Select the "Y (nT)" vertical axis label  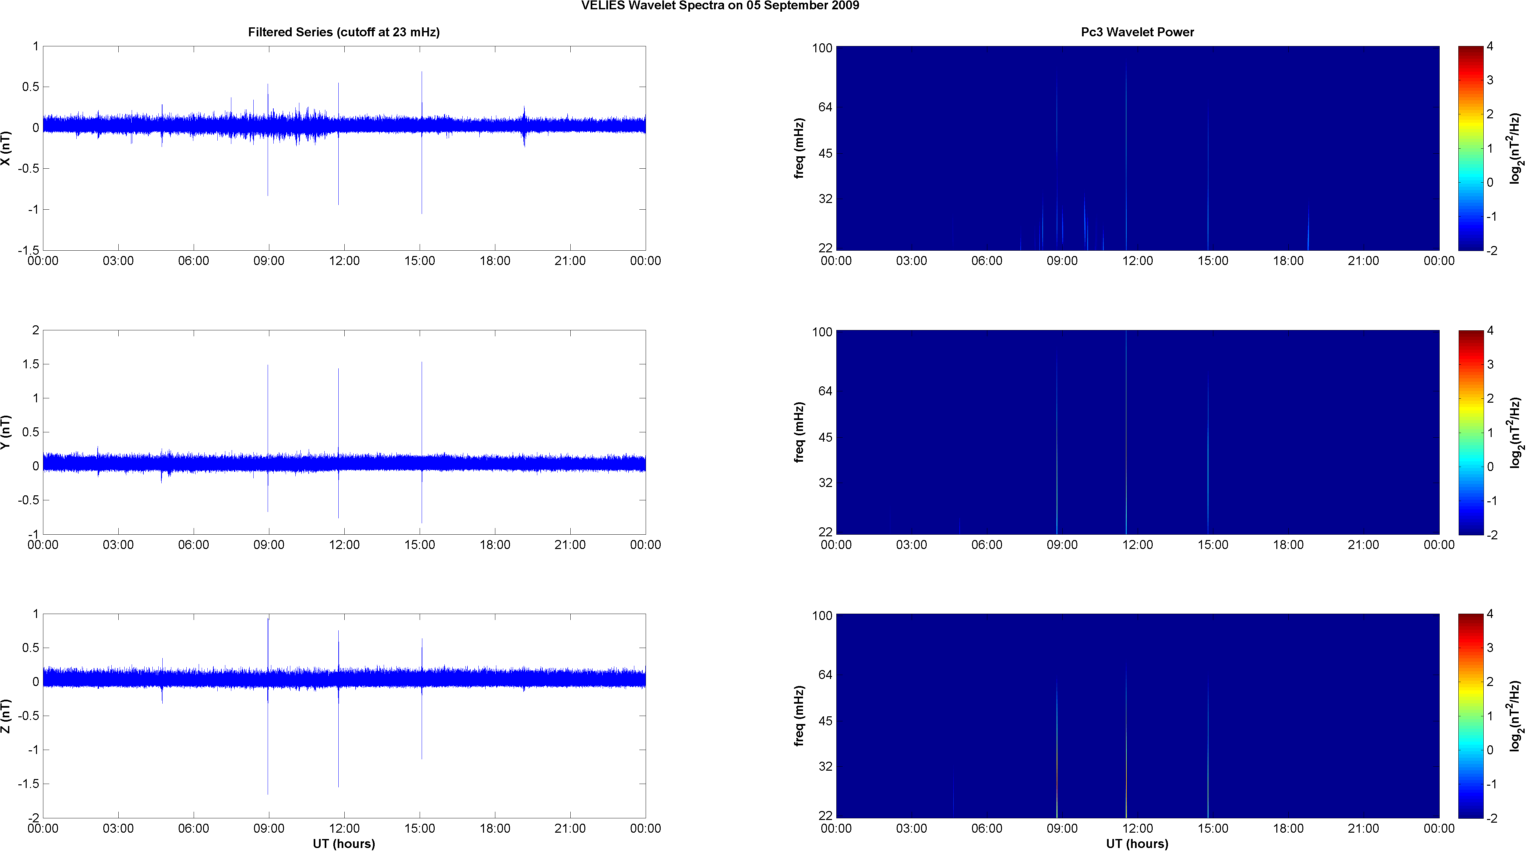pyautogui.click(x=6, y=432)
